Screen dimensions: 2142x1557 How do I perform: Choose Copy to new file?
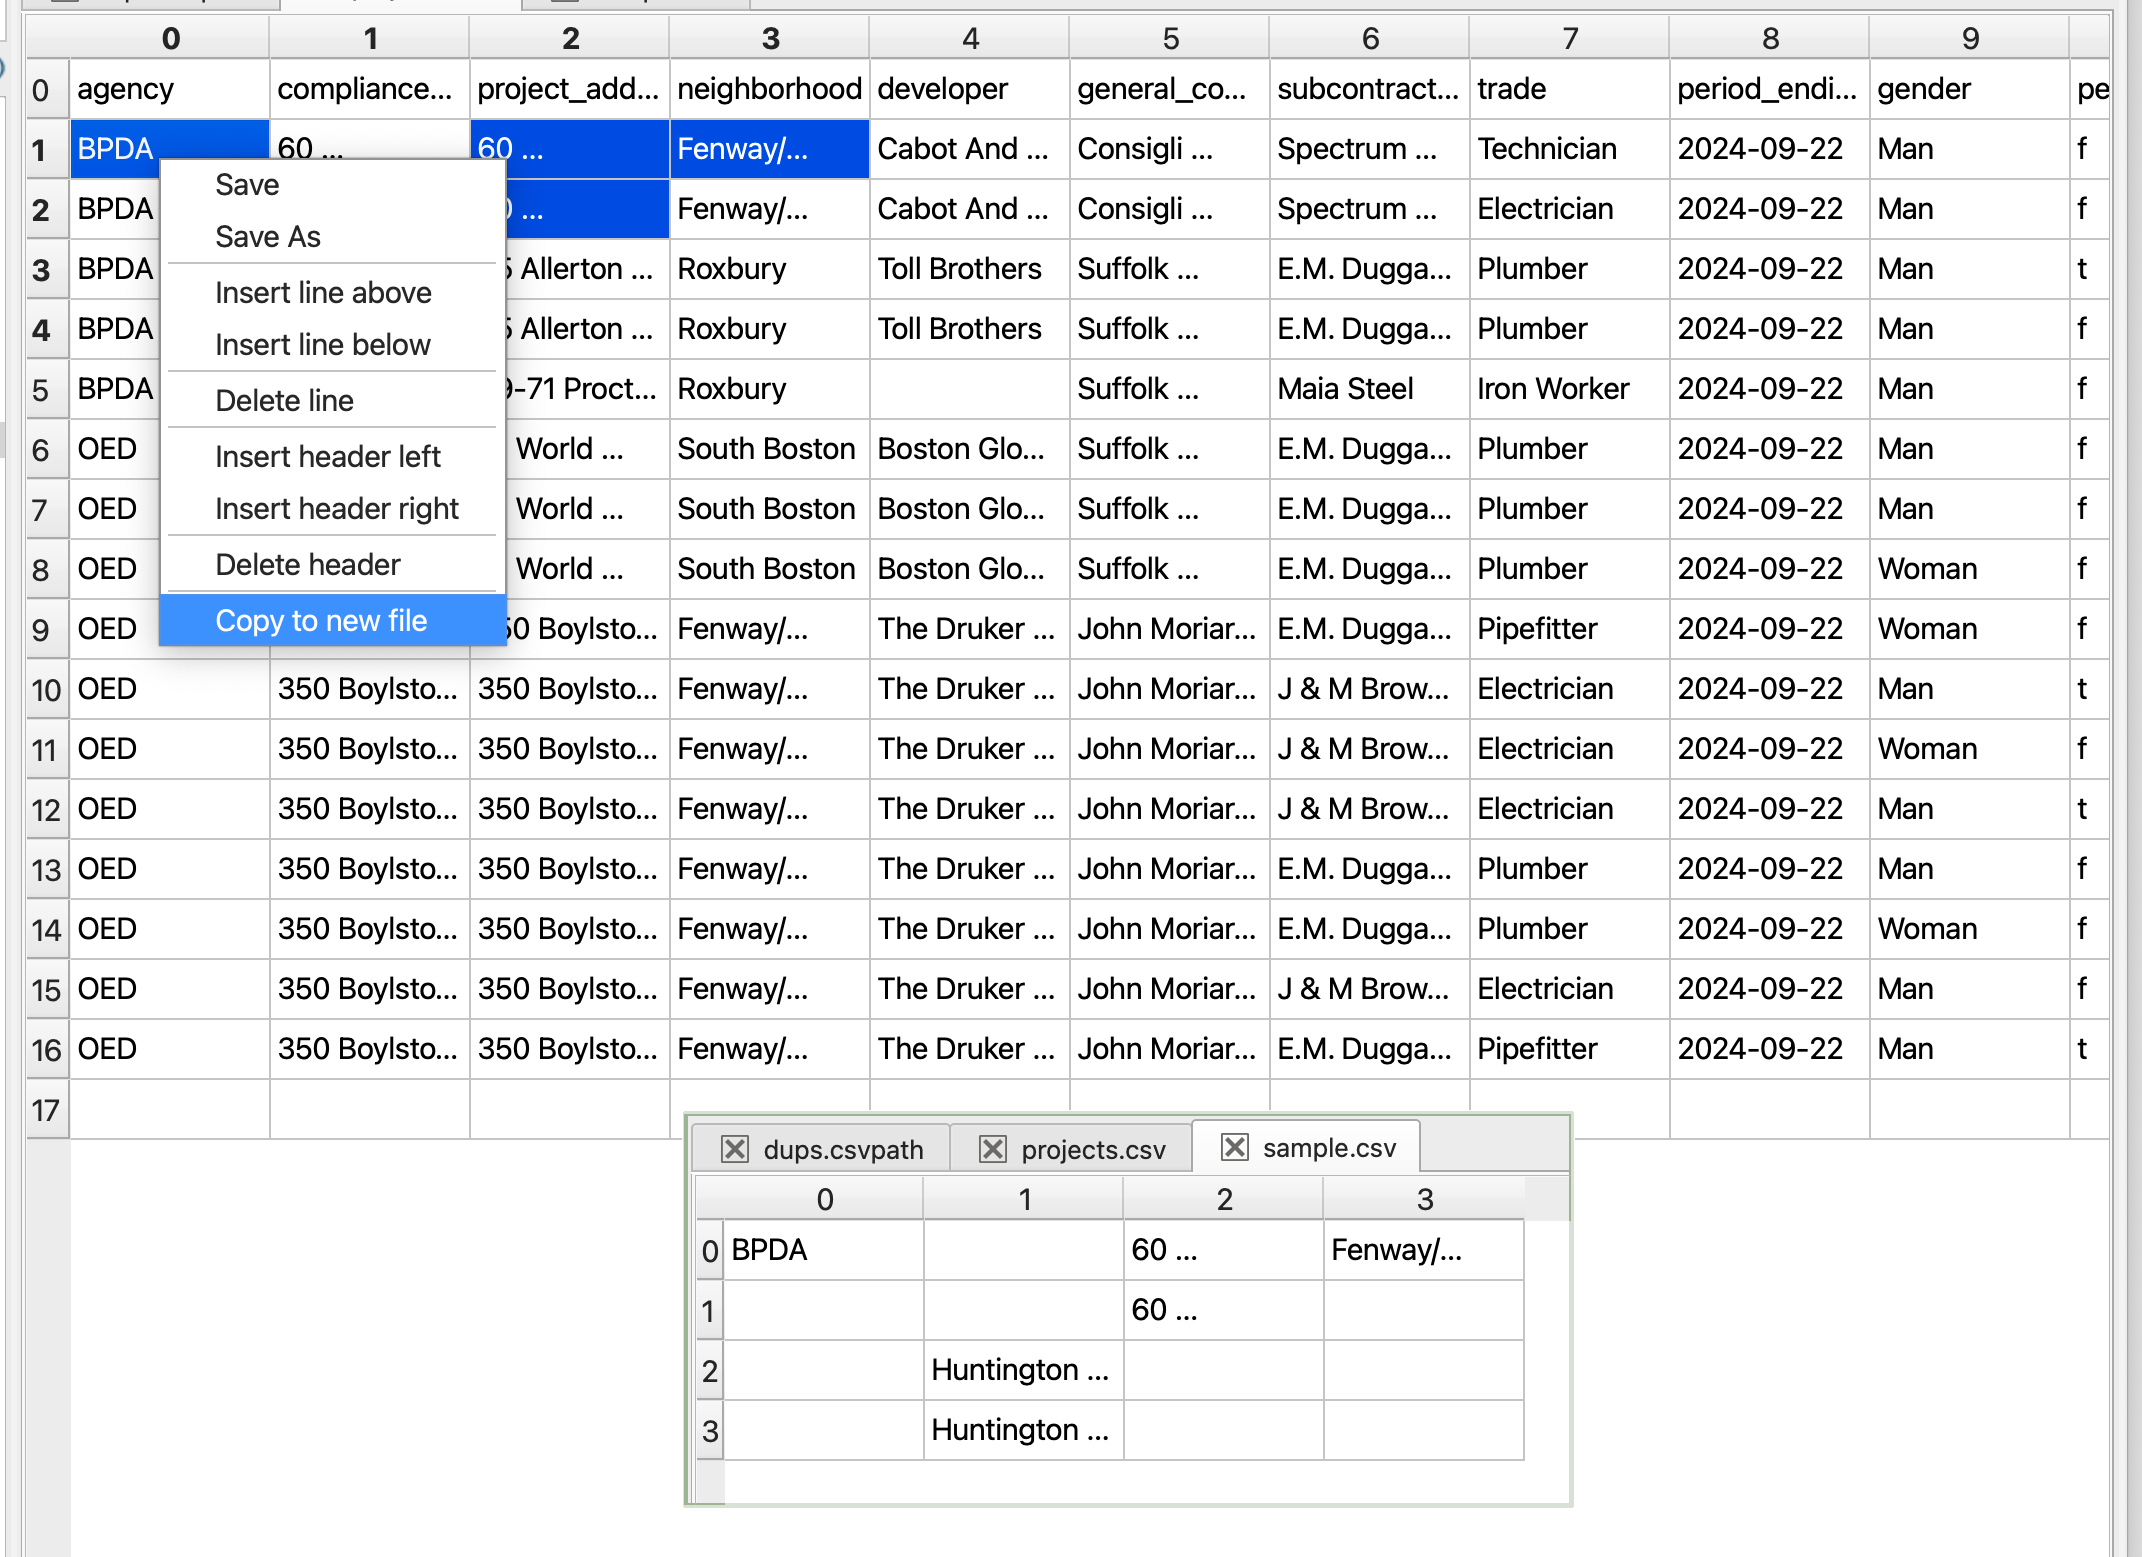click(321, 621)
